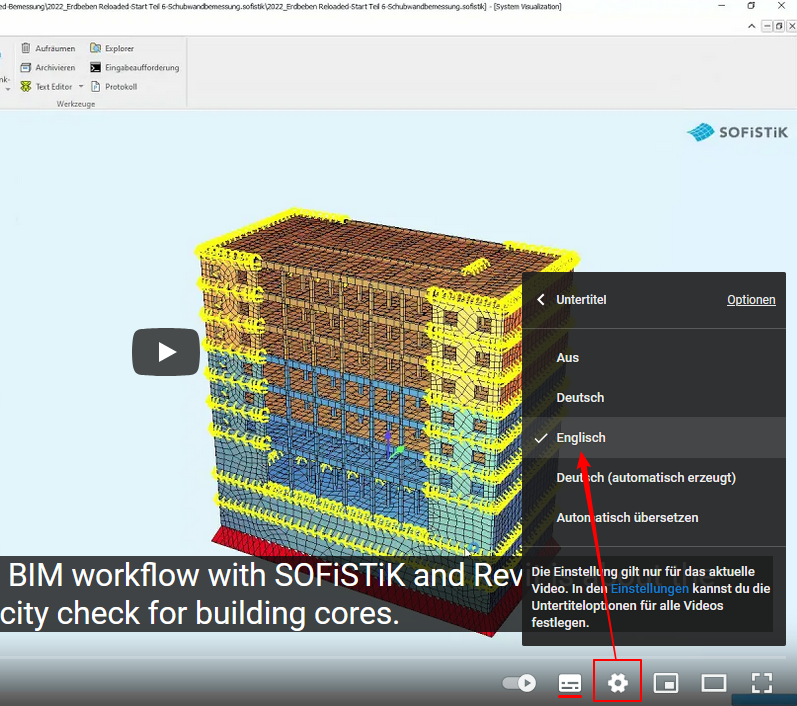Open the video settings gear

pyautogui.click(x=618, y=683)
